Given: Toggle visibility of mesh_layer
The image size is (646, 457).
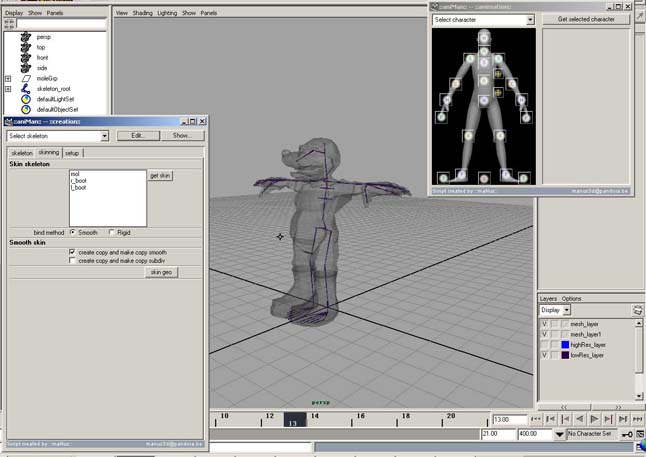Looking at the screenshot, I should pos(545,324).
